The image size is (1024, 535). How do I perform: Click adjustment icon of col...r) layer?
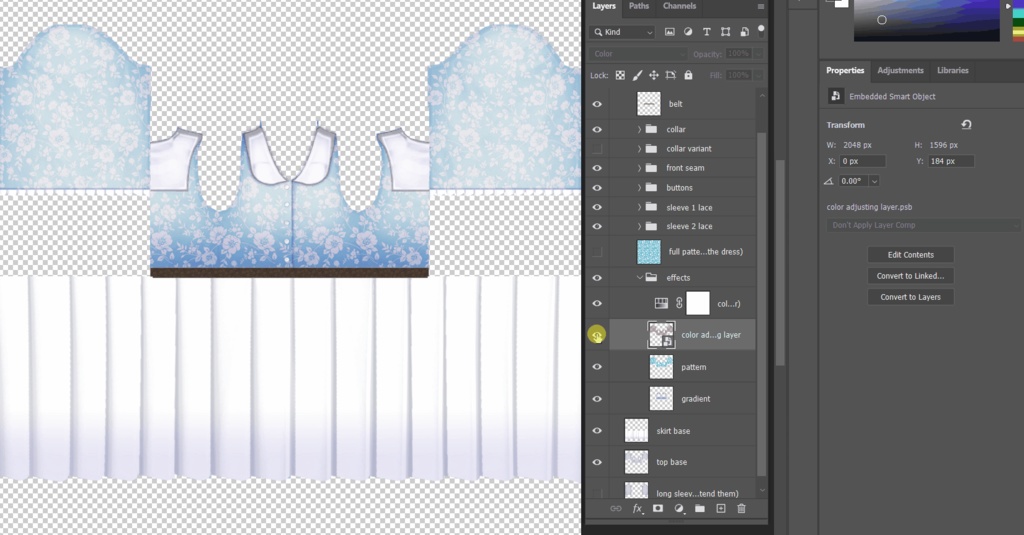tap(662, 303)
